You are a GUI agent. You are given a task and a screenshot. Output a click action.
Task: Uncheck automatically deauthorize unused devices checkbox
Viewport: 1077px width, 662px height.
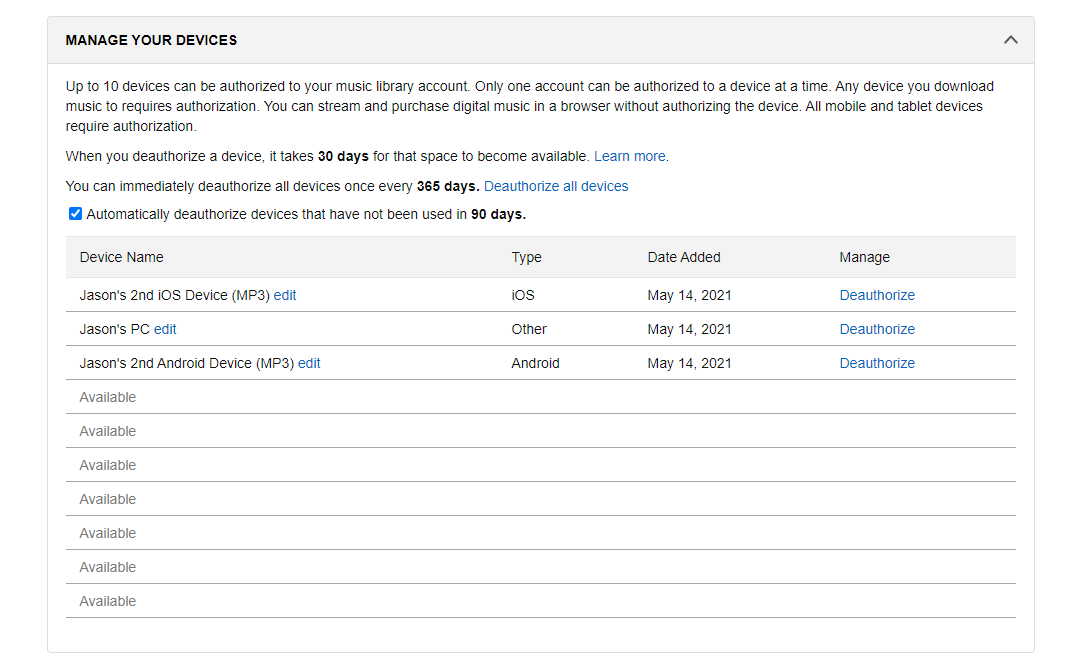tap(76, 214)
